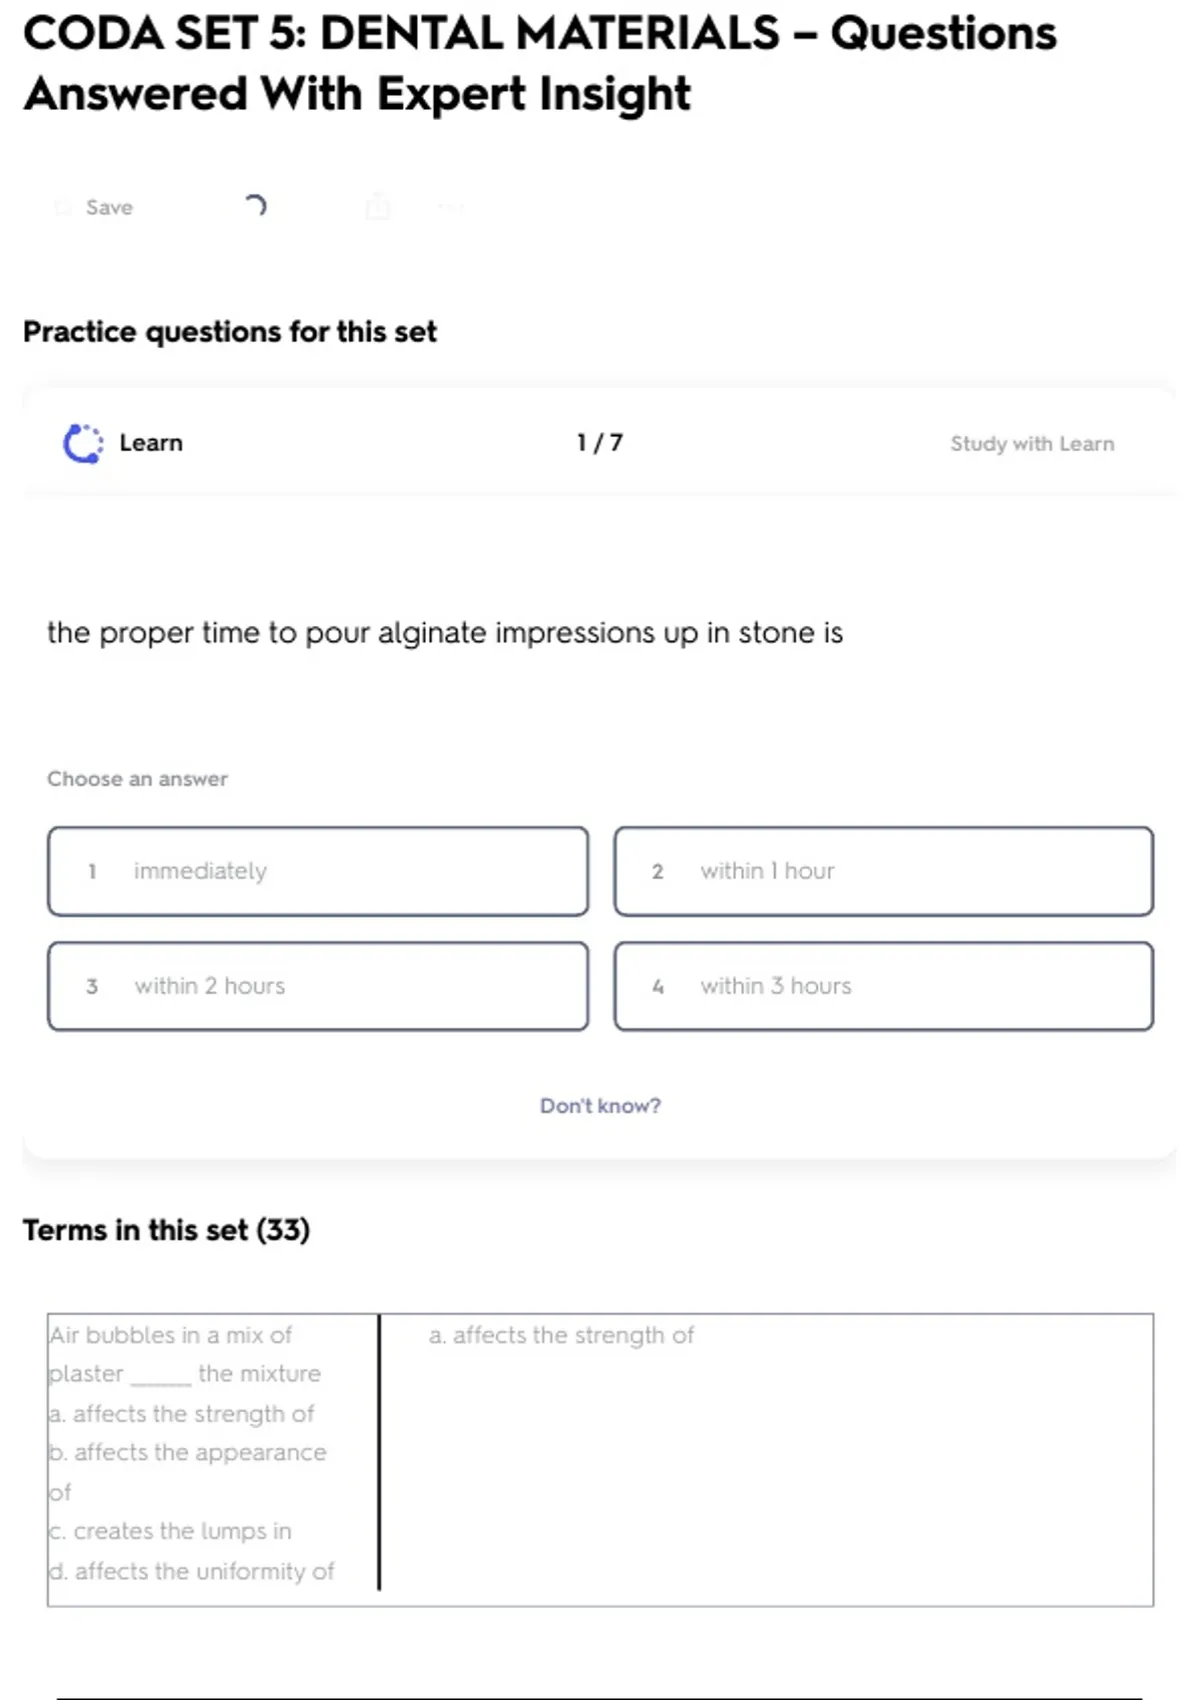The width and height of the screenshot is (1200, 1700).
Task: Click the Save button
Action: click(108, 207)
